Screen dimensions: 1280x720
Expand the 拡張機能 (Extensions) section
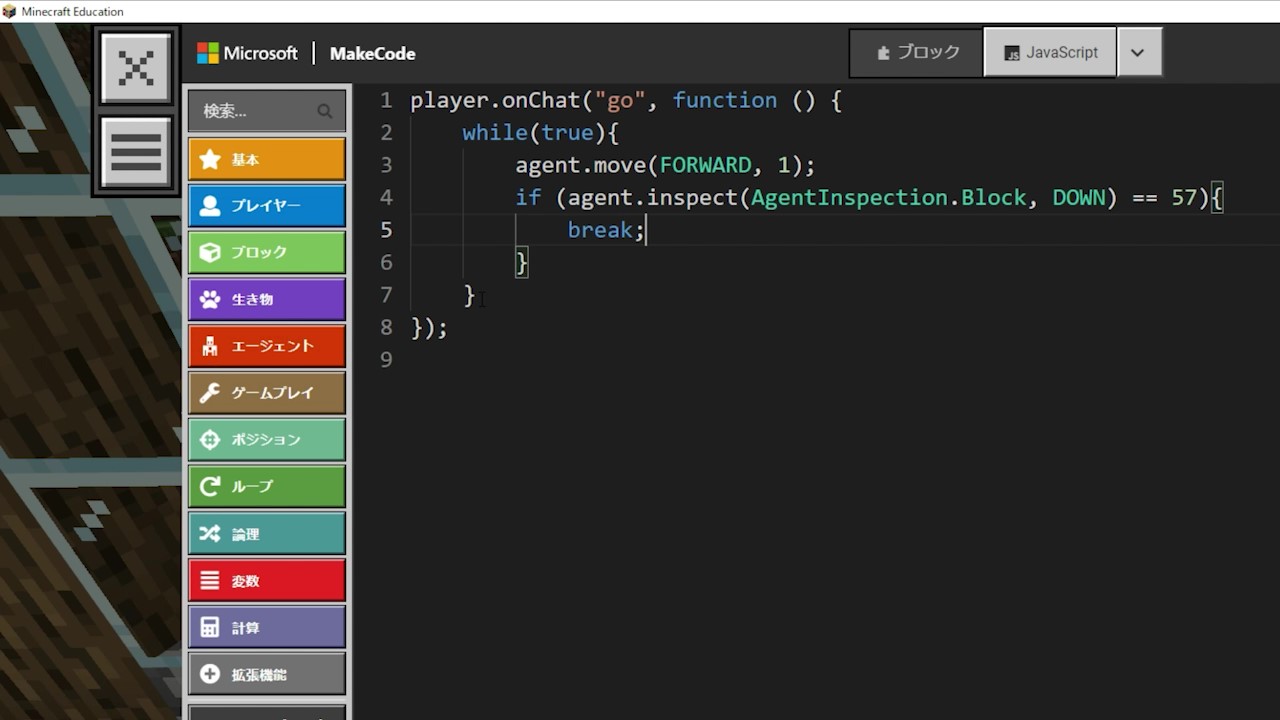[x=266, y=674]
